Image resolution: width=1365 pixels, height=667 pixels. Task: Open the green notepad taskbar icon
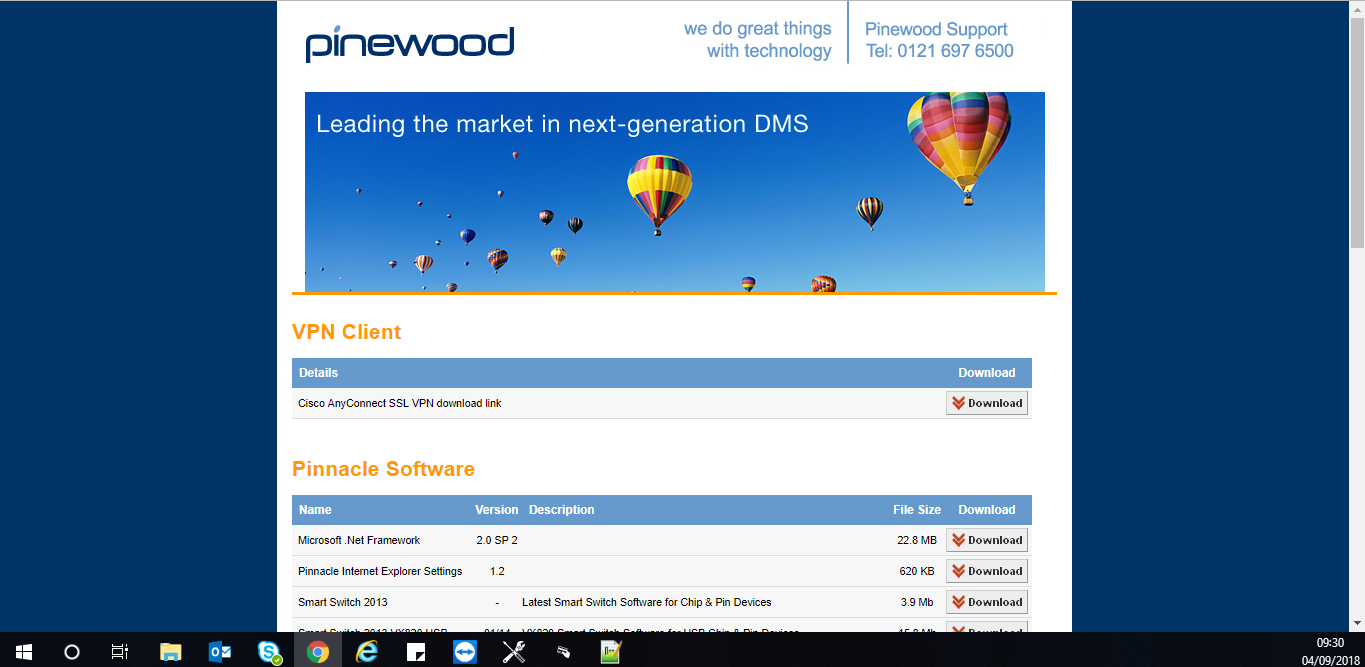point(611,652)
